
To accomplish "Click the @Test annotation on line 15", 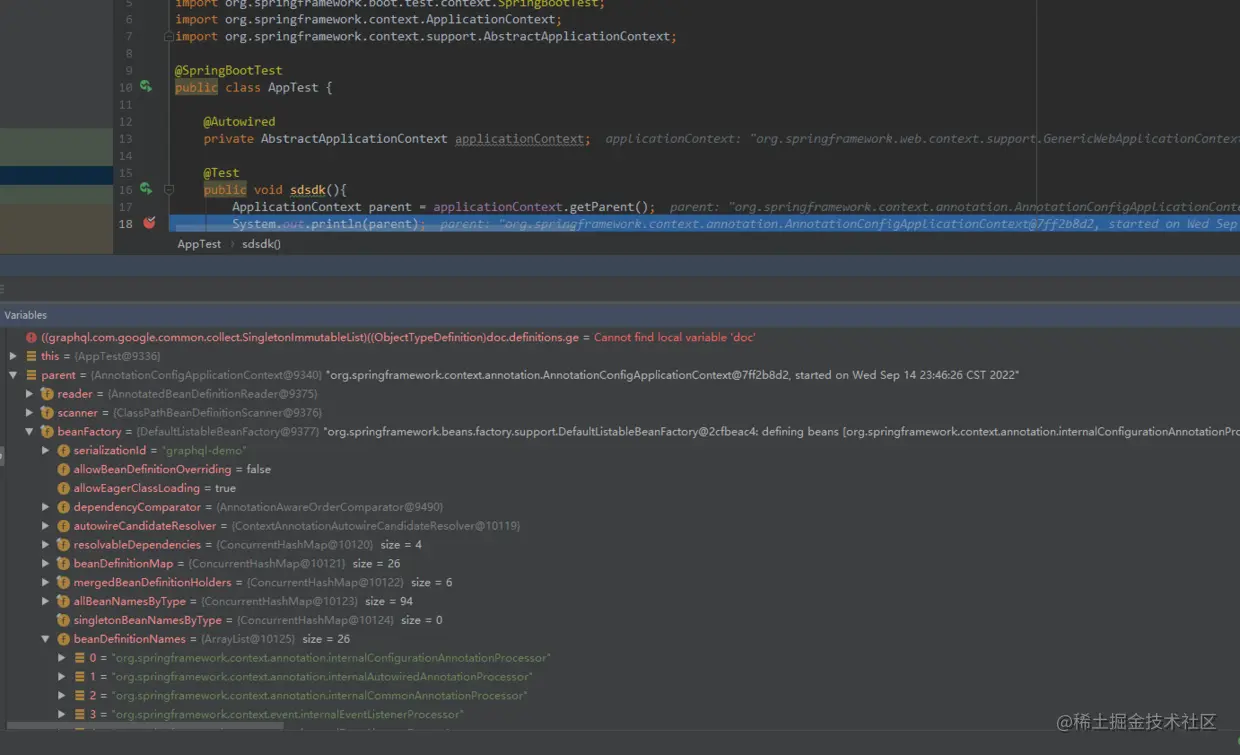I will pyautogui.click(x=221, y=172).
